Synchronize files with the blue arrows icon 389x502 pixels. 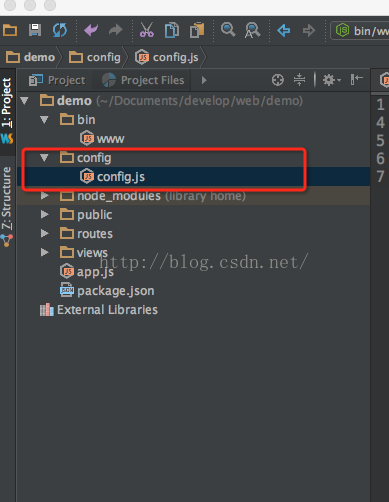click(60, 30)
